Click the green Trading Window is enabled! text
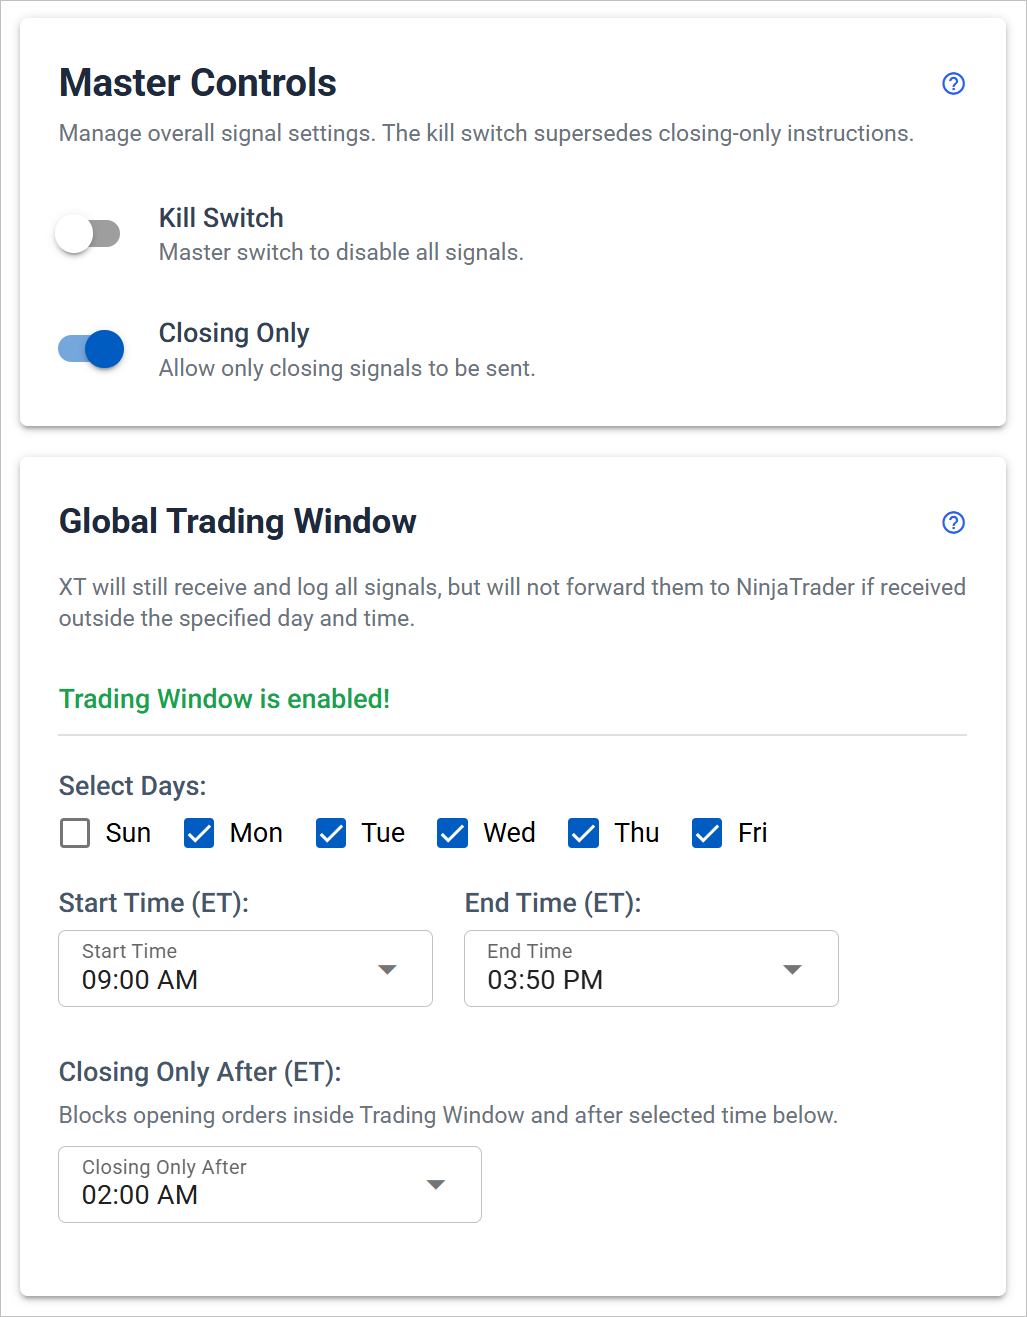Screen dimensions: 1027x1317 click(x=224, y=698)
